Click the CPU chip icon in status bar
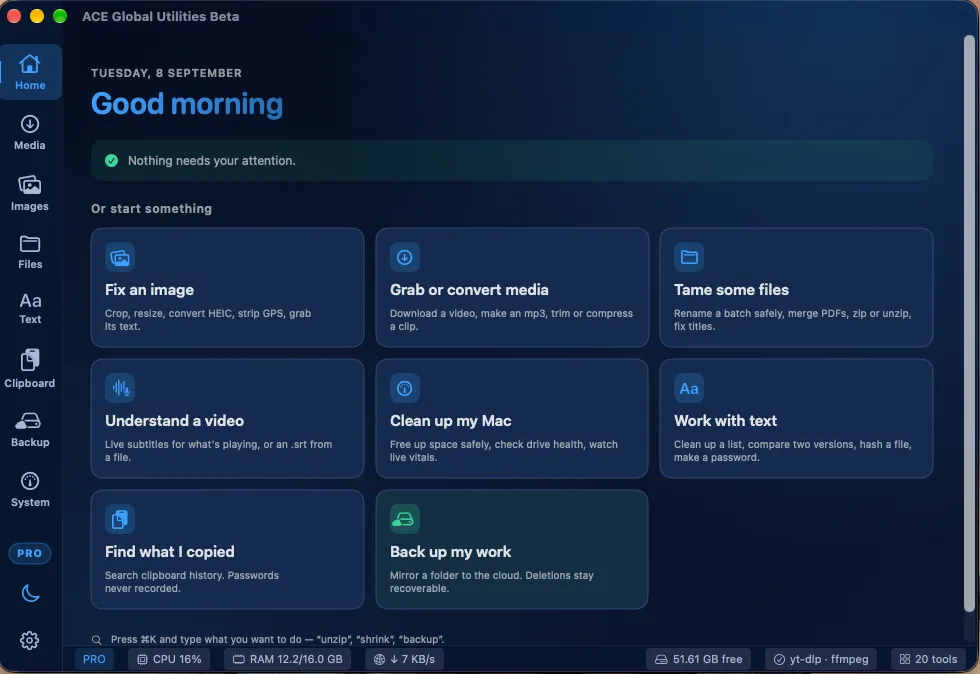Viewport: 980px width, 674px height. [x=142, y=660]
